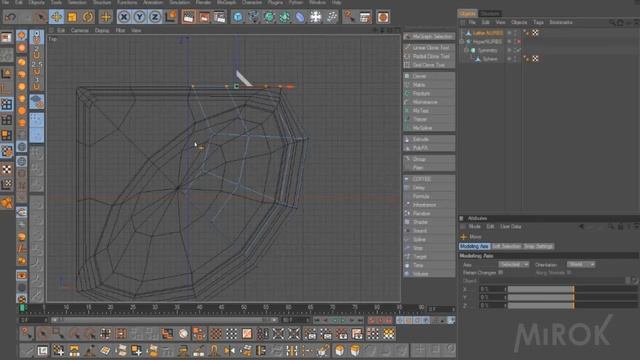
Task: Select Sphere object in tree
Action: tap(490, 59)
